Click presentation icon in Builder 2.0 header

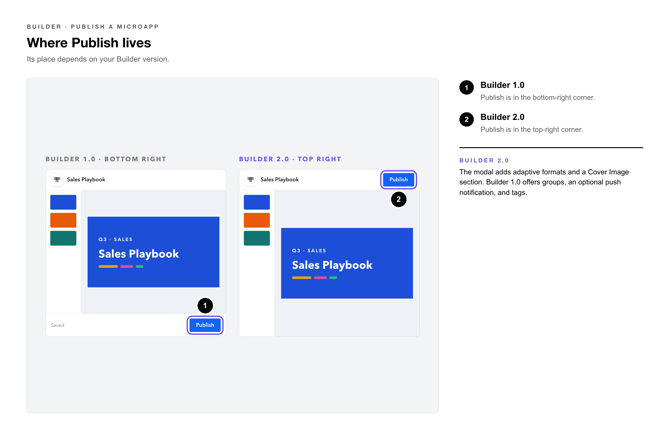251,180
